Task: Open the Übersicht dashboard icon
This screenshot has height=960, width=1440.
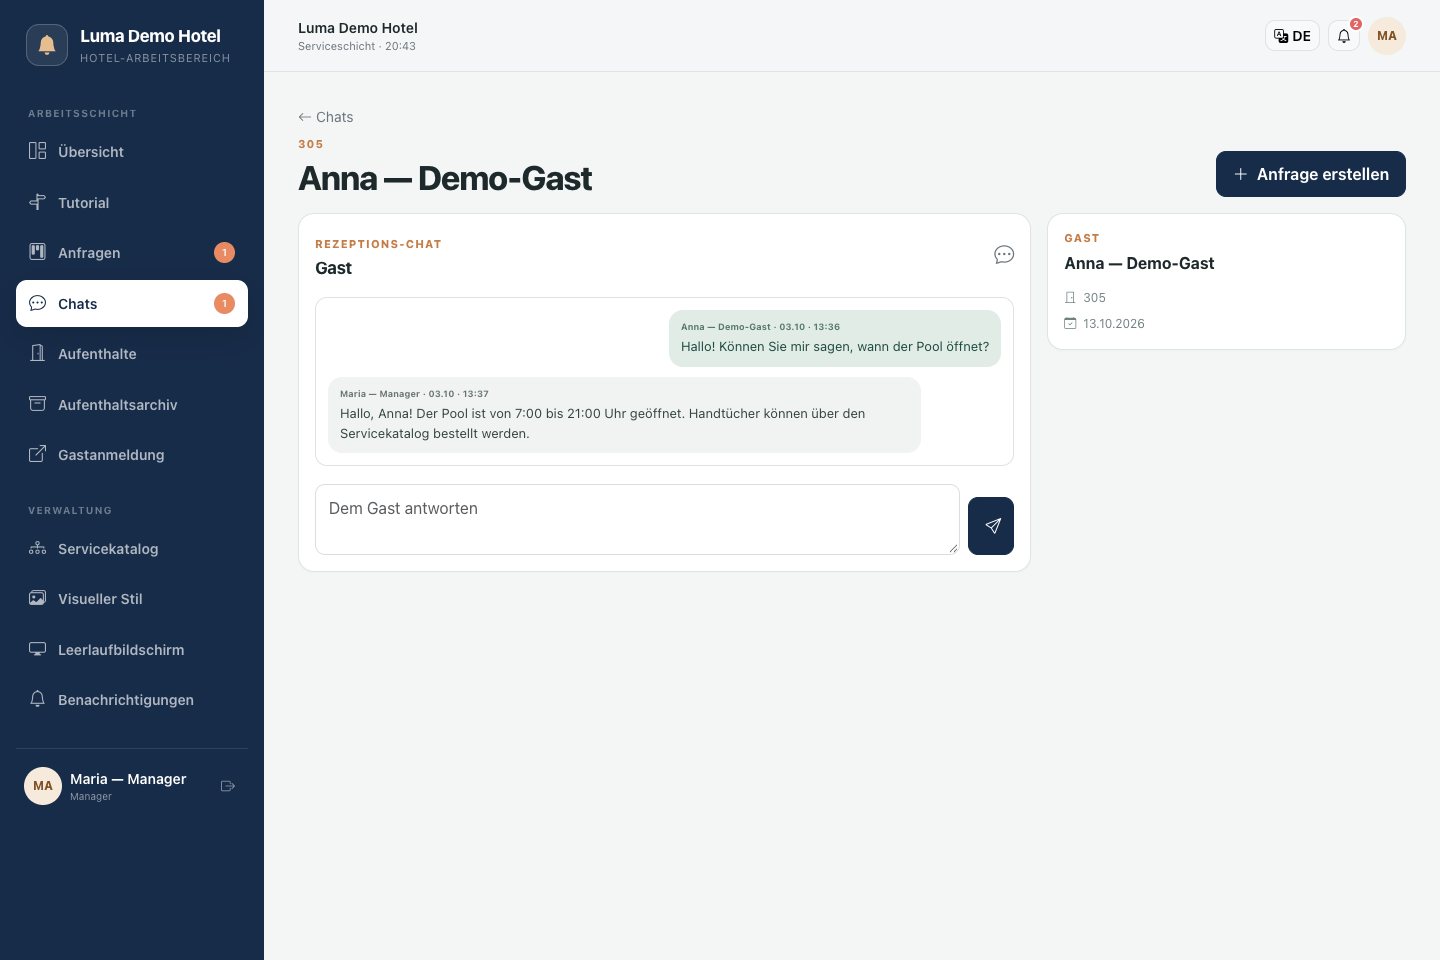Action: (x=37, y=151)
